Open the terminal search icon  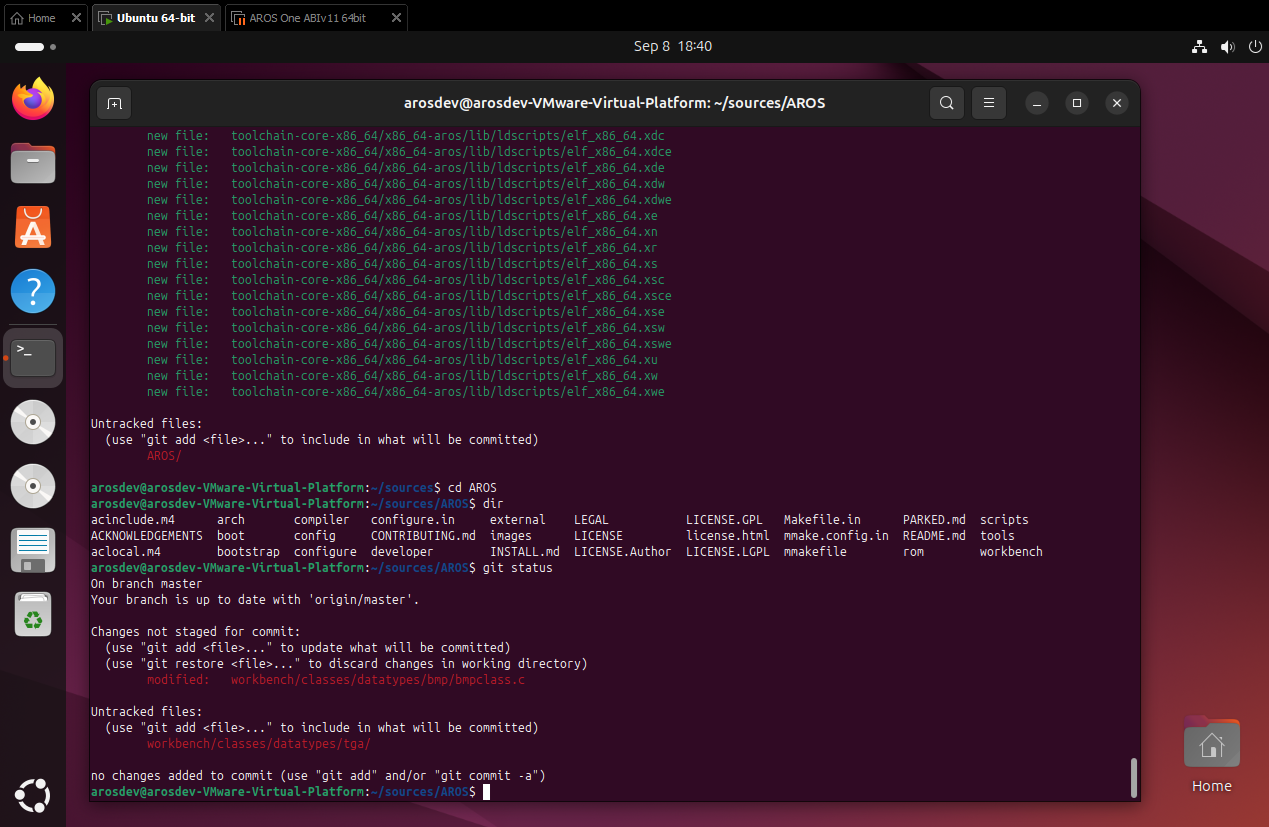click(x=946, y=103)
